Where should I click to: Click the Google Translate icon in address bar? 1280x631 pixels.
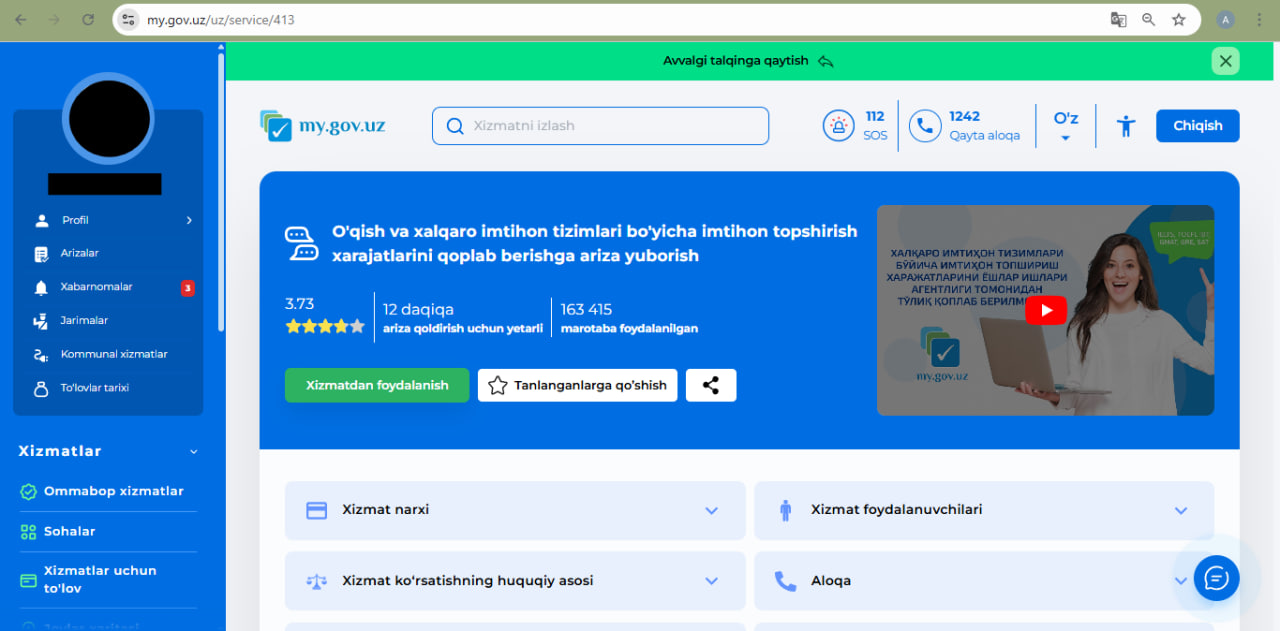[x=1118, y=20]
